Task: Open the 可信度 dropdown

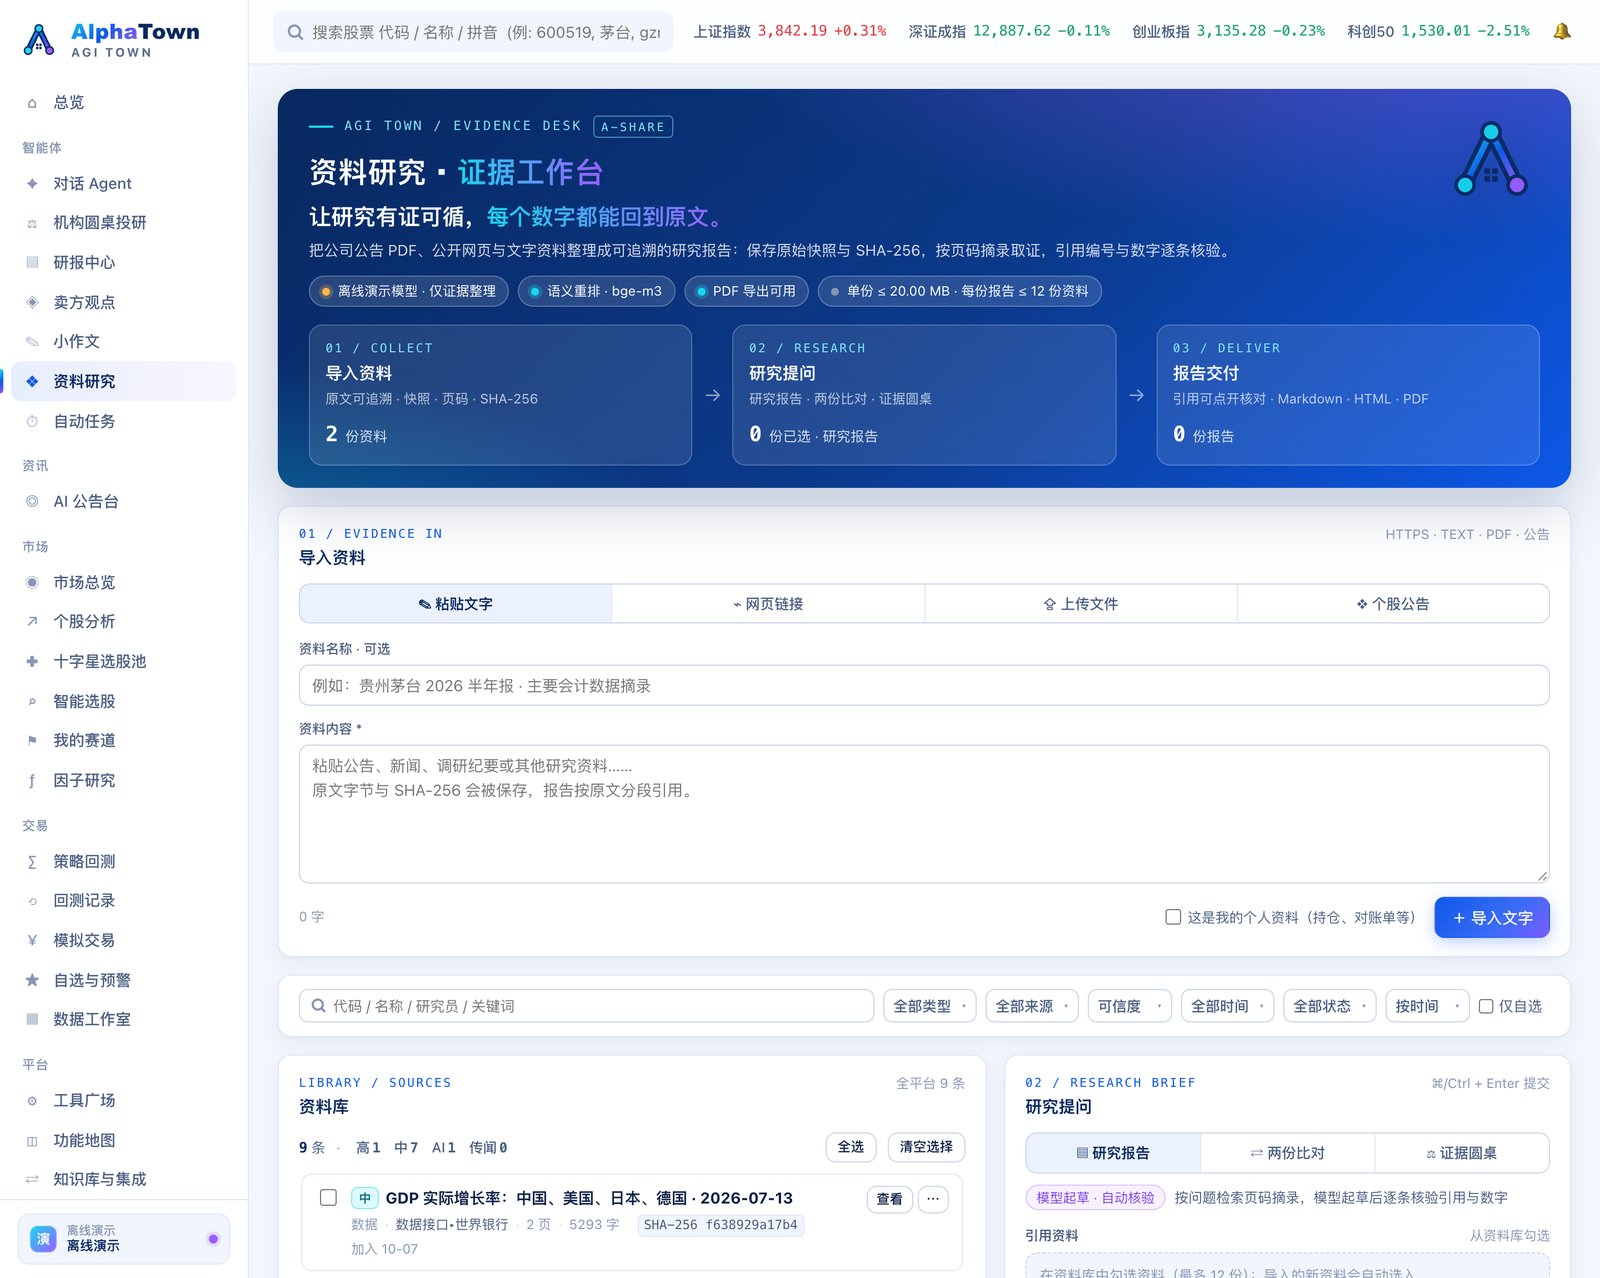Action: pos(1130,1006)
